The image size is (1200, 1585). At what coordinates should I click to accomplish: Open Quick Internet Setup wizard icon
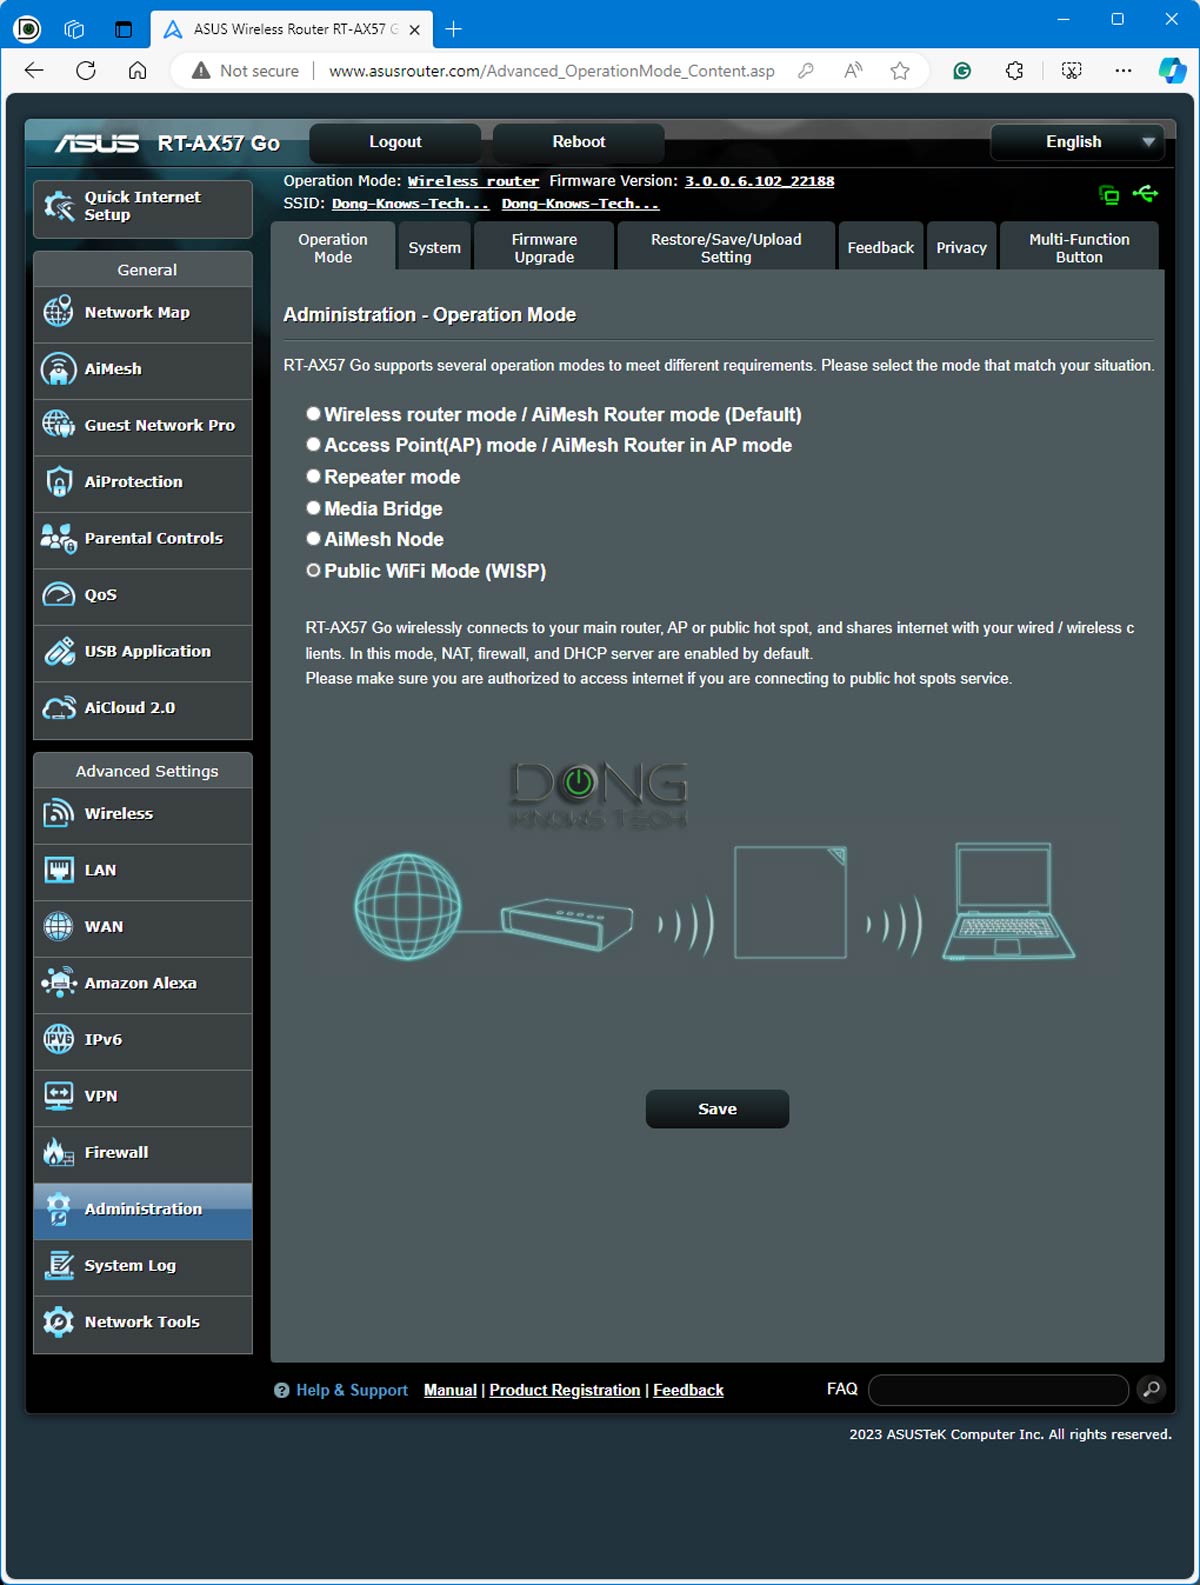click(x=59, y=206)
